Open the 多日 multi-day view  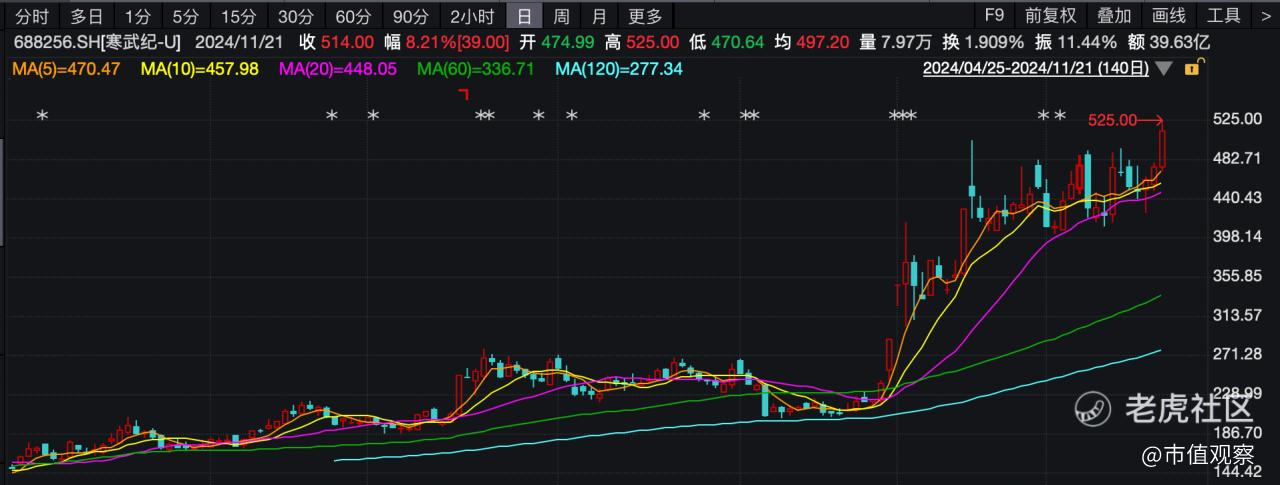(x=86, y=16)
